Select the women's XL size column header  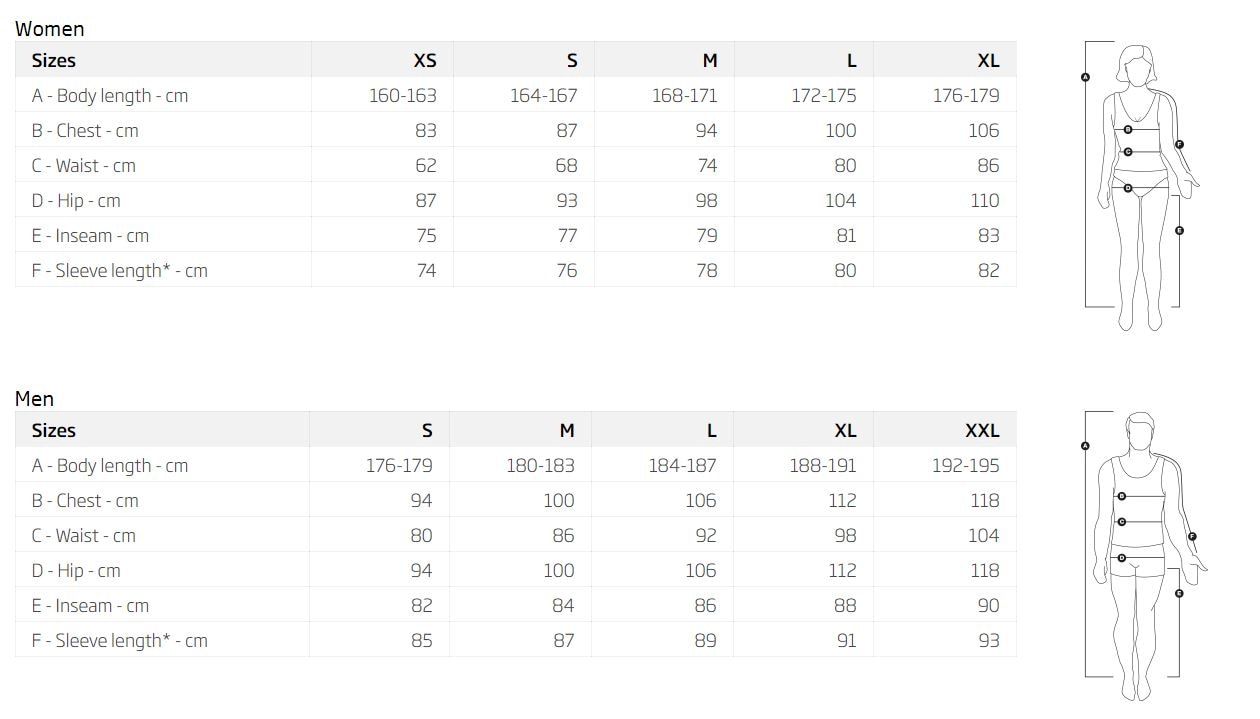click(x=988, y=60)
